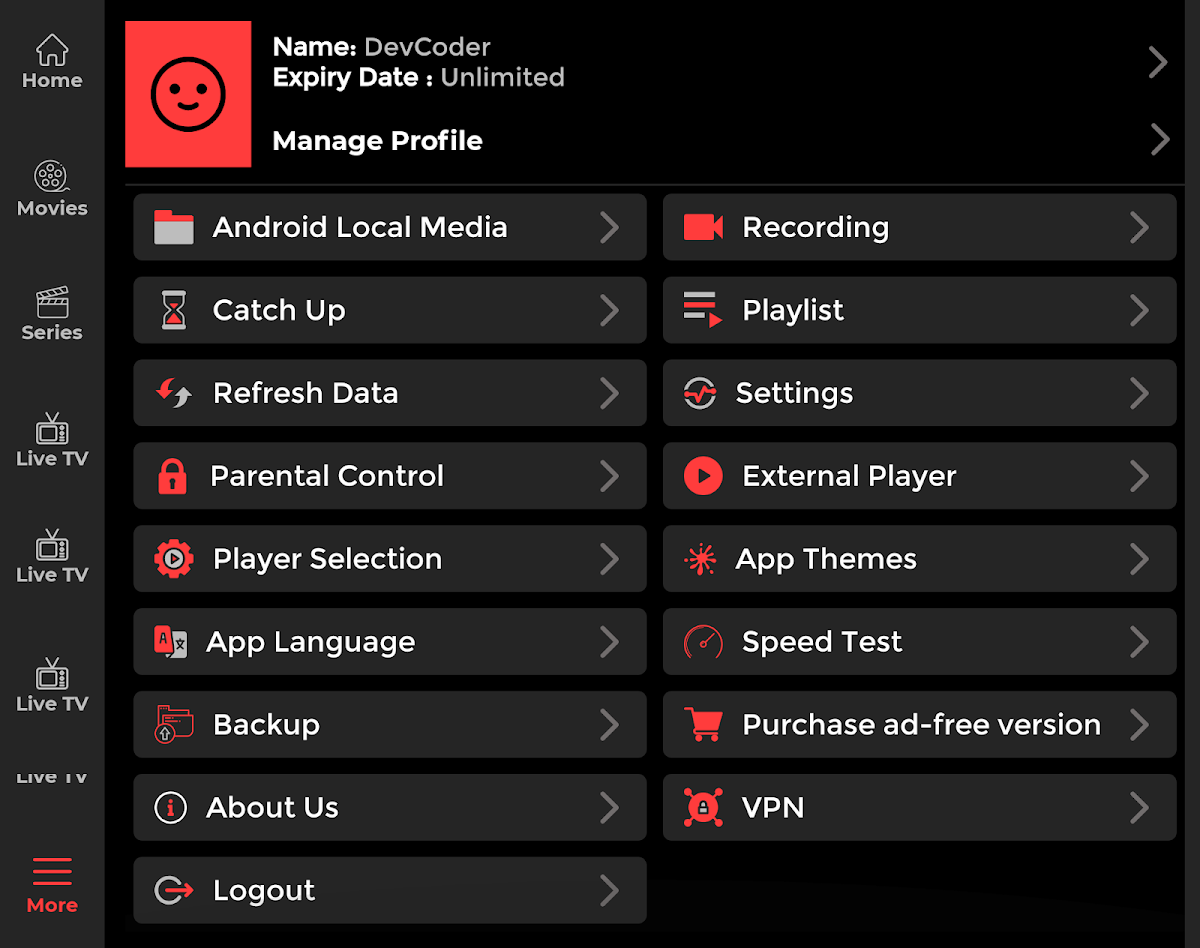Expand the Manage Profile chevron arrow
Image resolution: width=1200 pixels, height=948 pixels.
[x=1159, y=140]
